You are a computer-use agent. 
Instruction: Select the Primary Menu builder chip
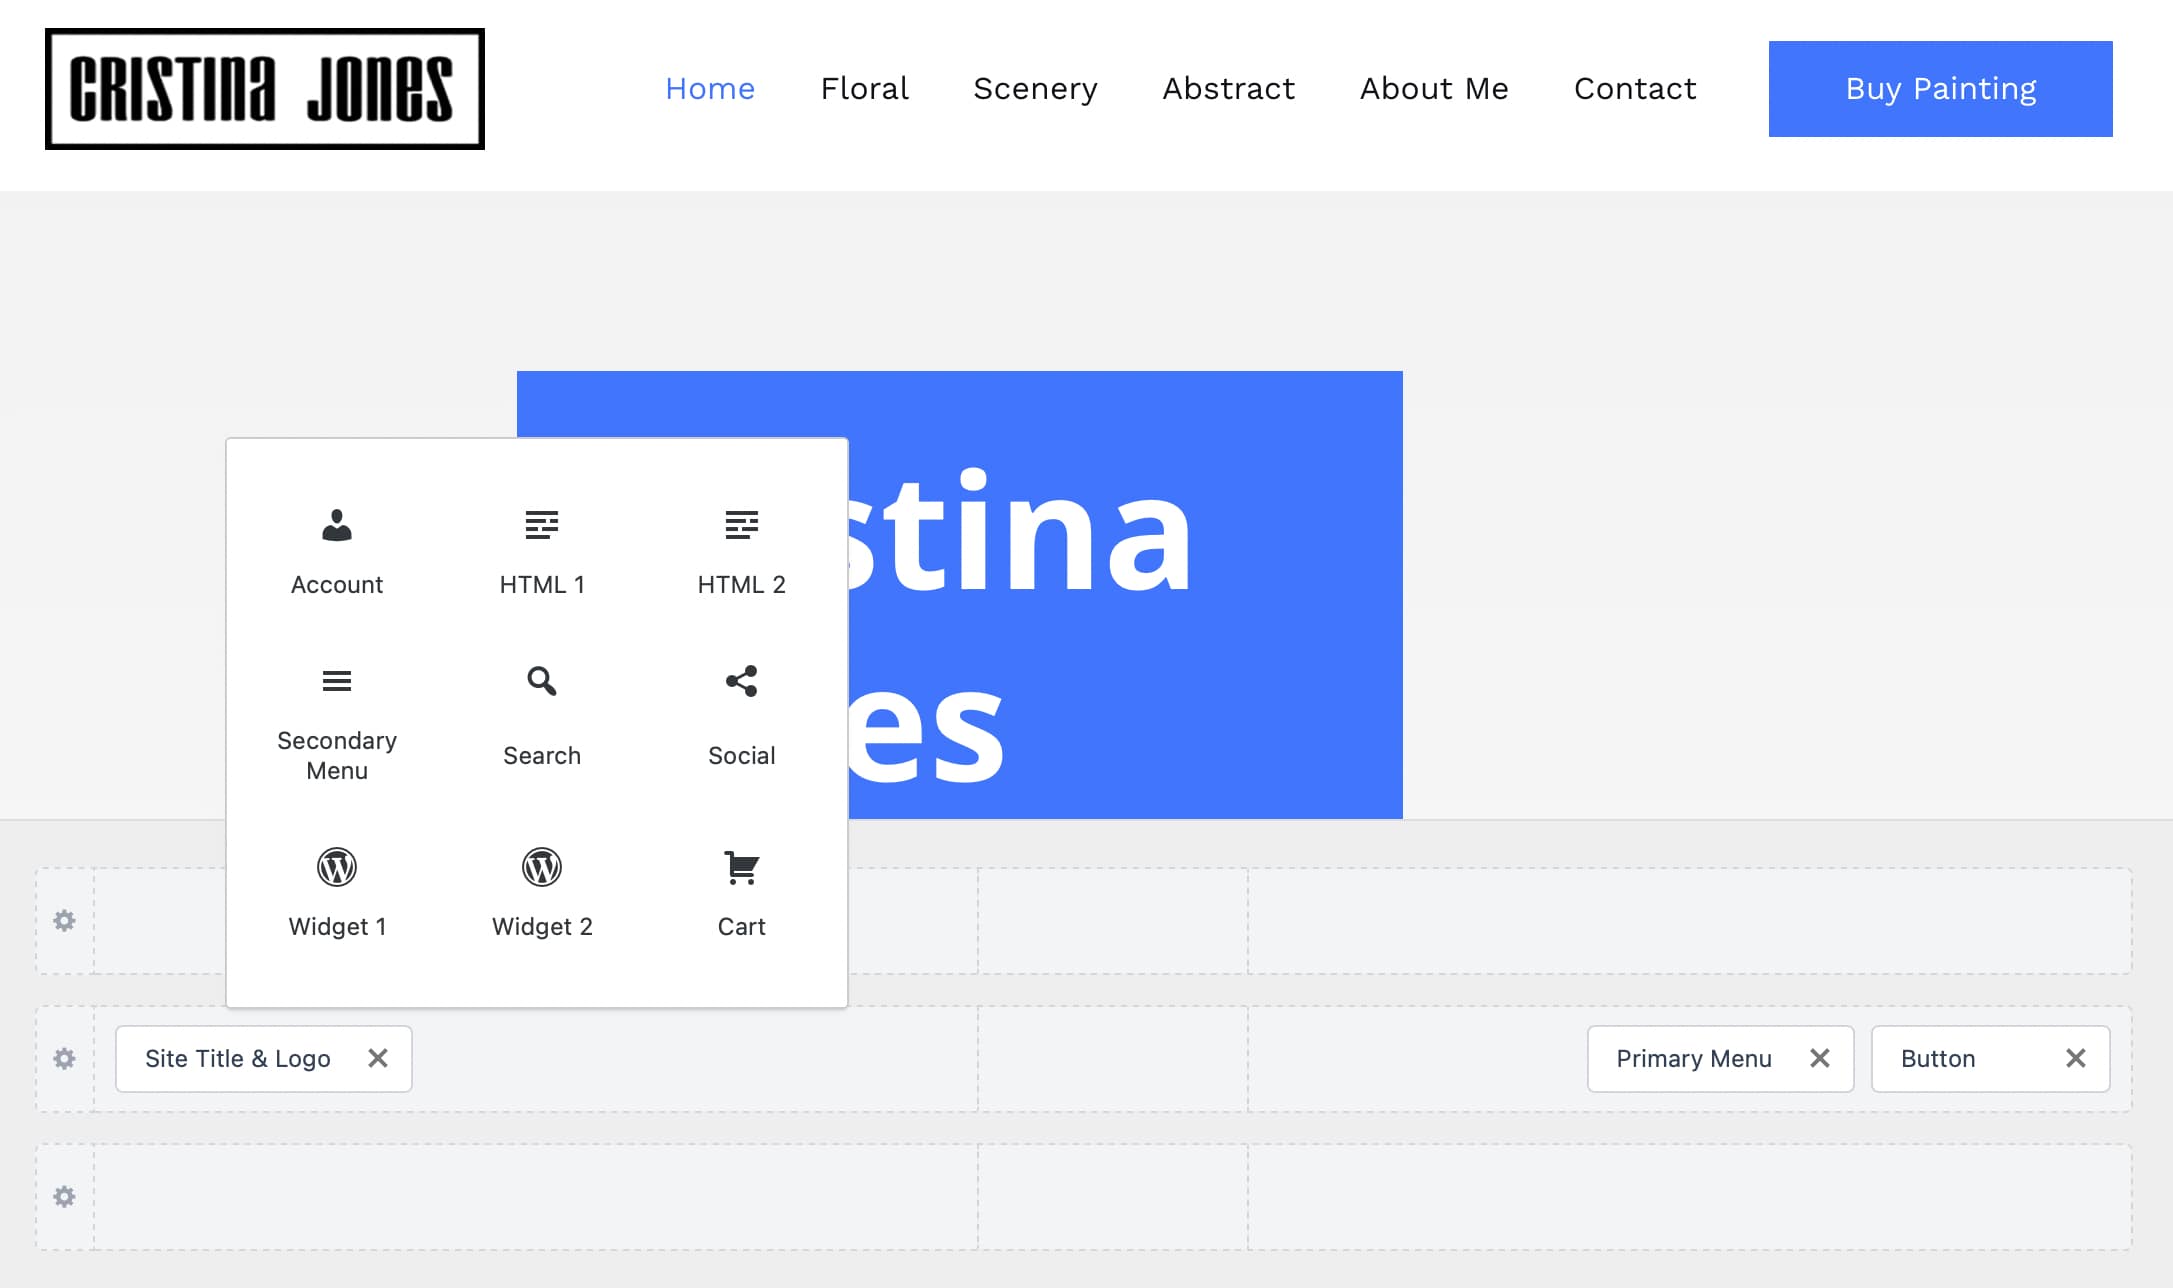[x=1693, y=1059]
